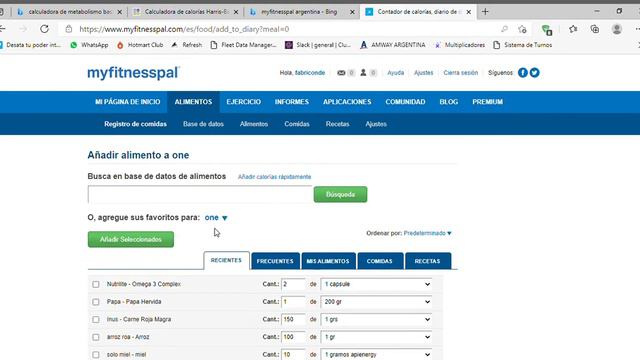Open the '1 gr' serving dropdown for Arroz
The image size is (640, 360).
(x=376, y=337)
